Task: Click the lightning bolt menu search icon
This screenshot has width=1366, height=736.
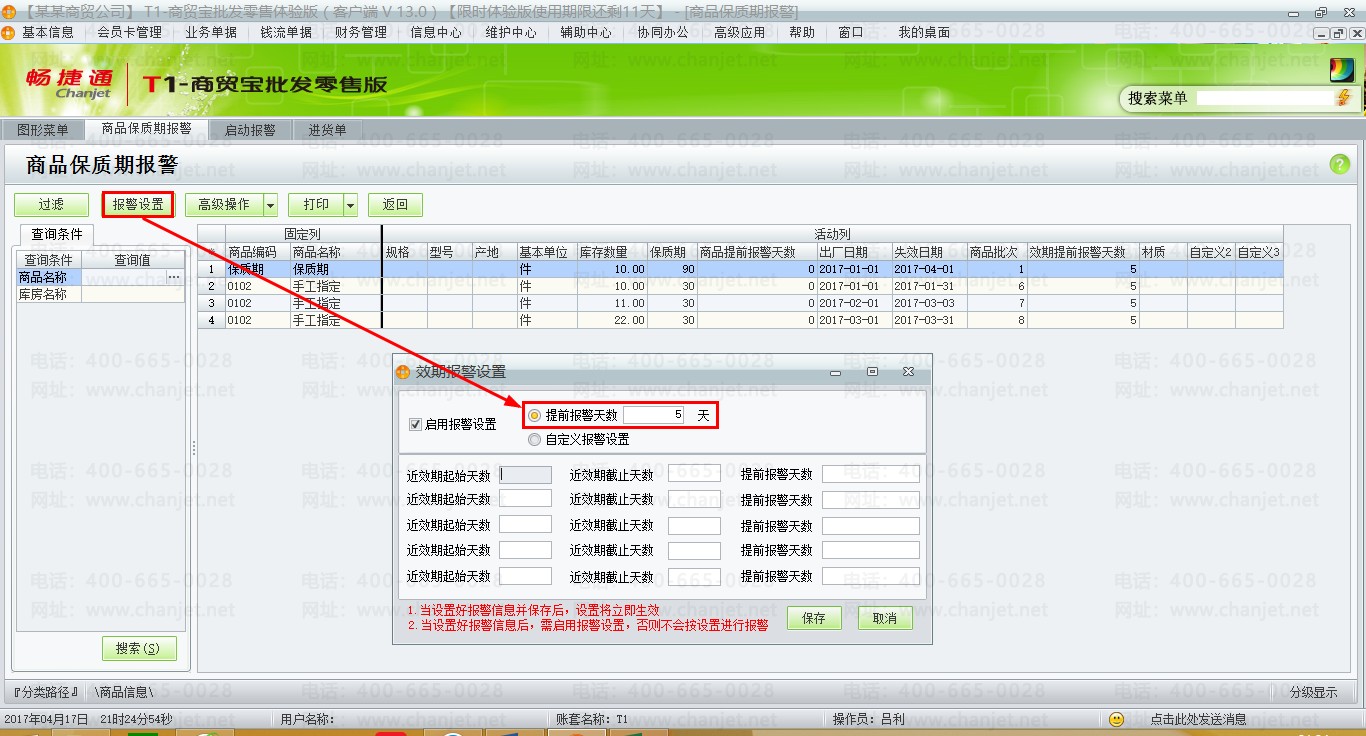Action: coord(1343,98)
